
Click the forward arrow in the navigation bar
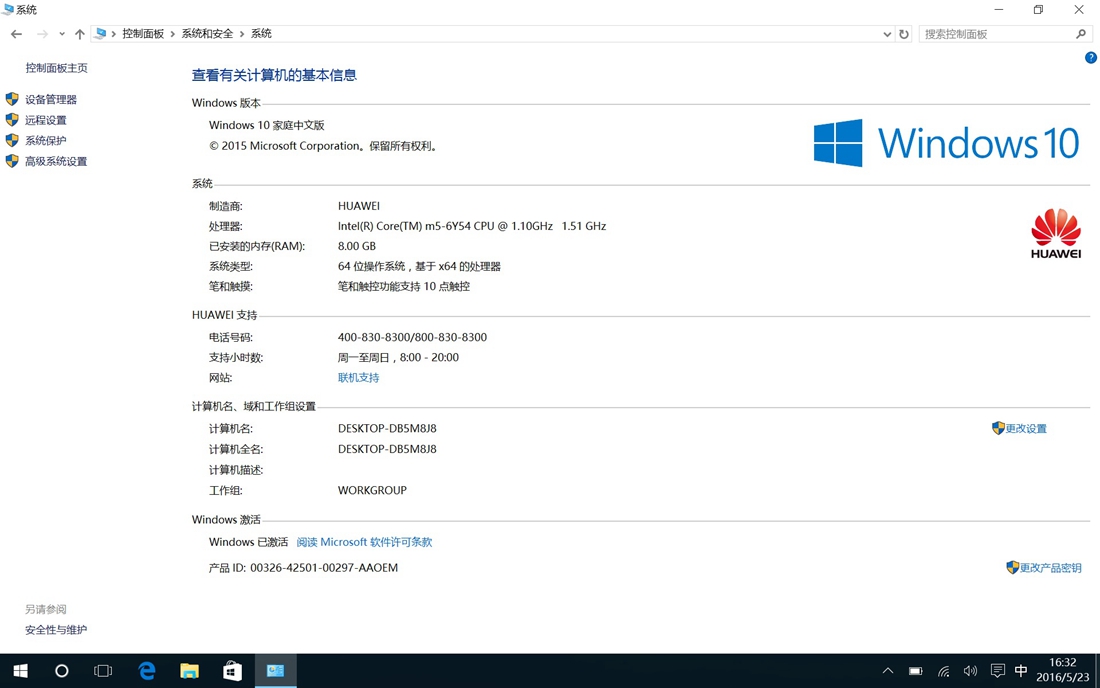pos(42,34)
